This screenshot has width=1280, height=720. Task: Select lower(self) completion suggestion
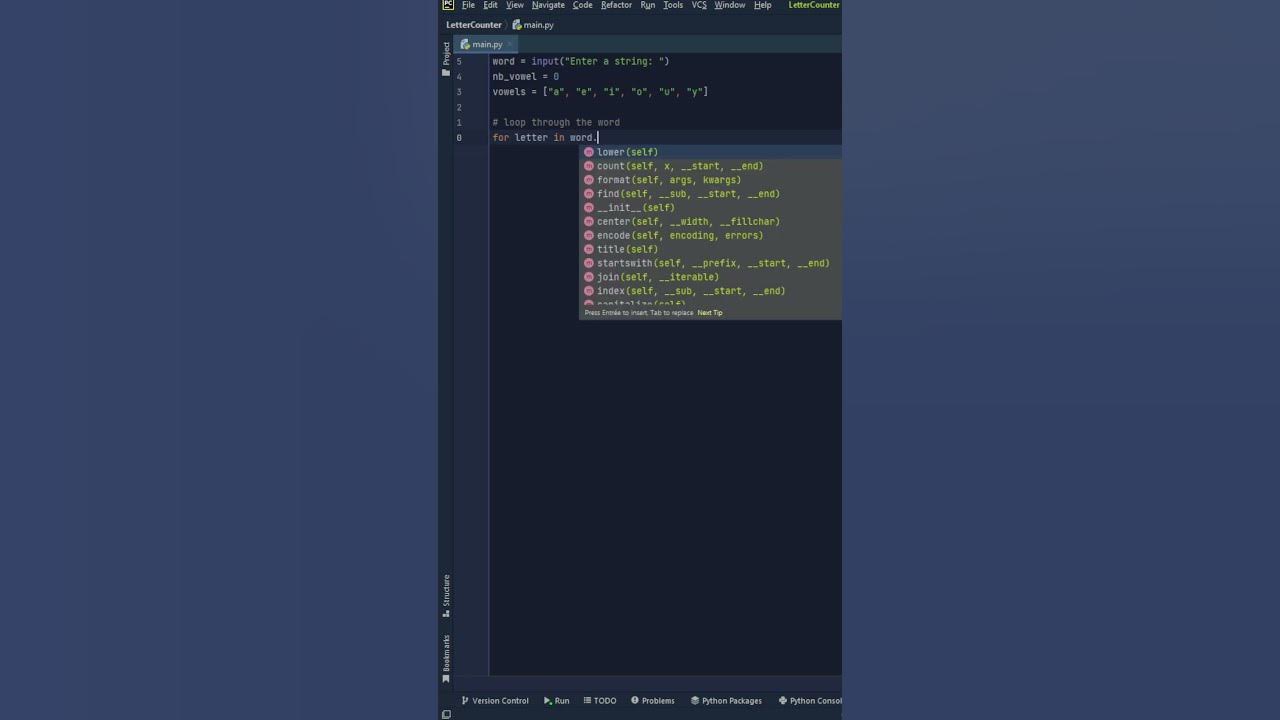point(711,152)
